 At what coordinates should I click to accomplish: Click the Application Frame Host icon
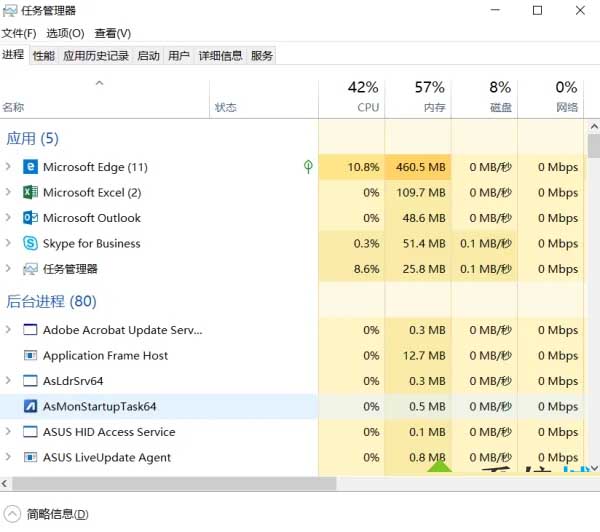pos(30,355)
